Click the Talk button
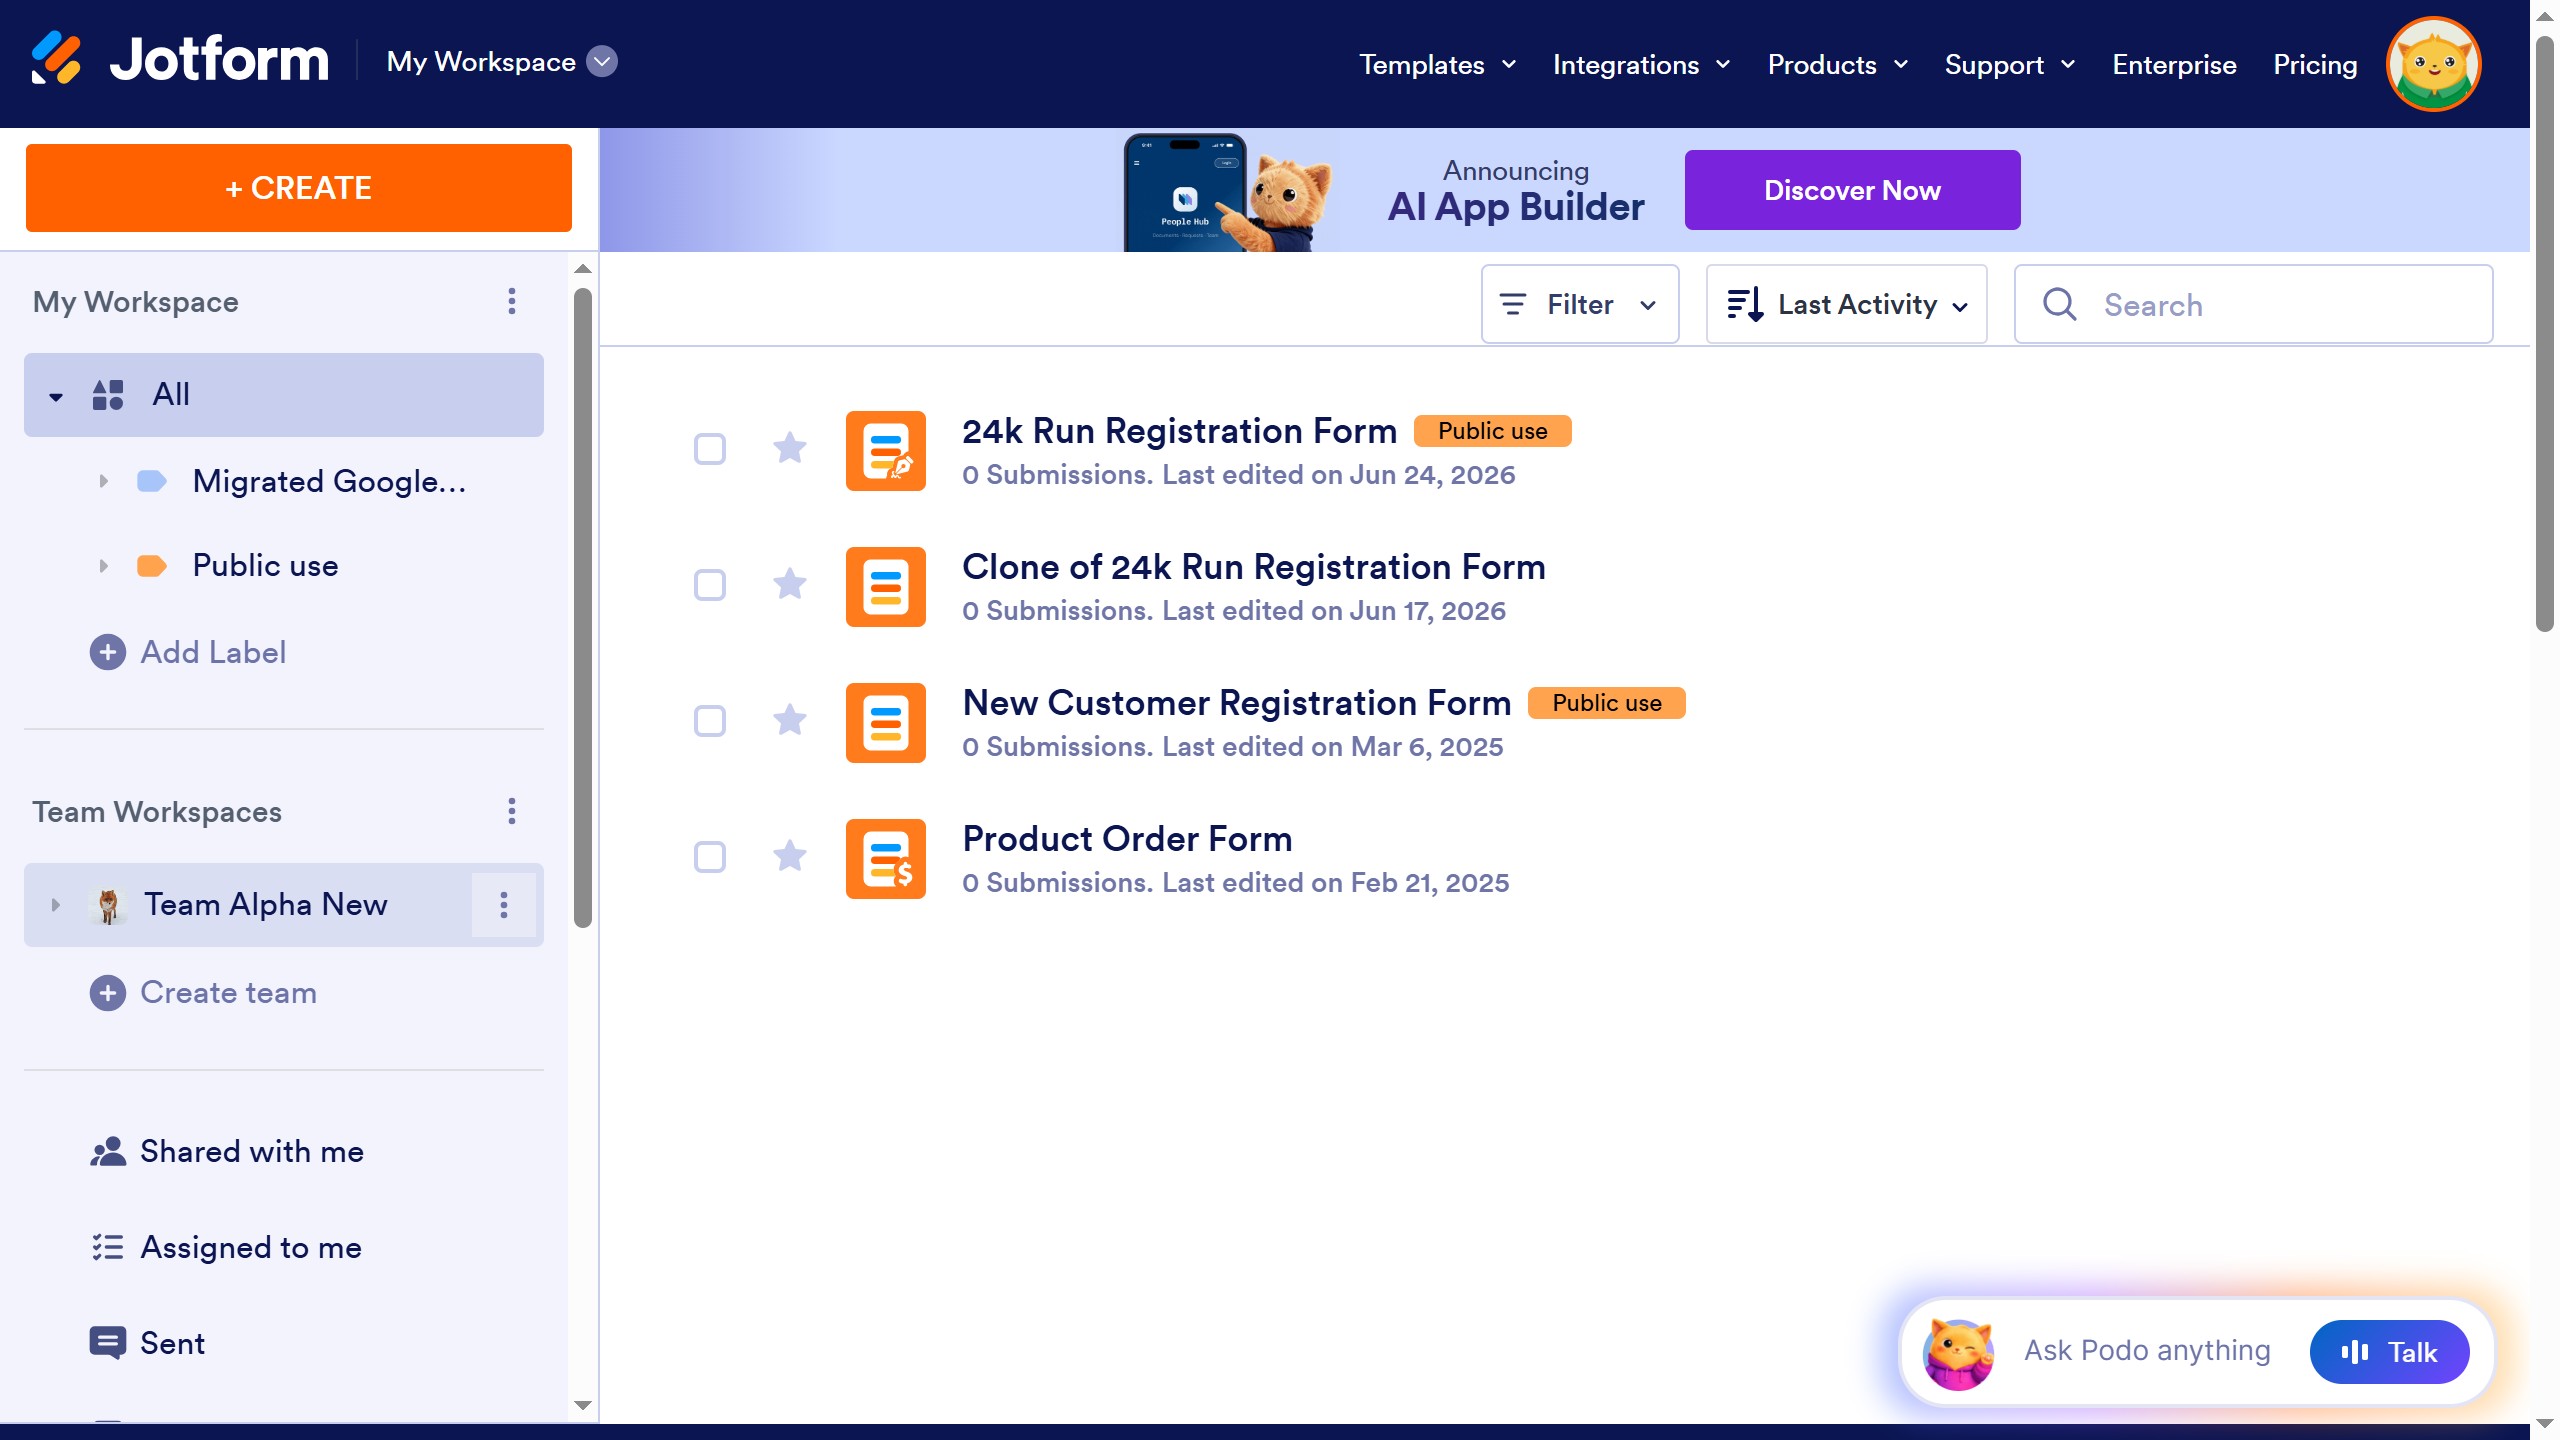Screen dimensions: 2560x1440 [x=2389, y=1352]
